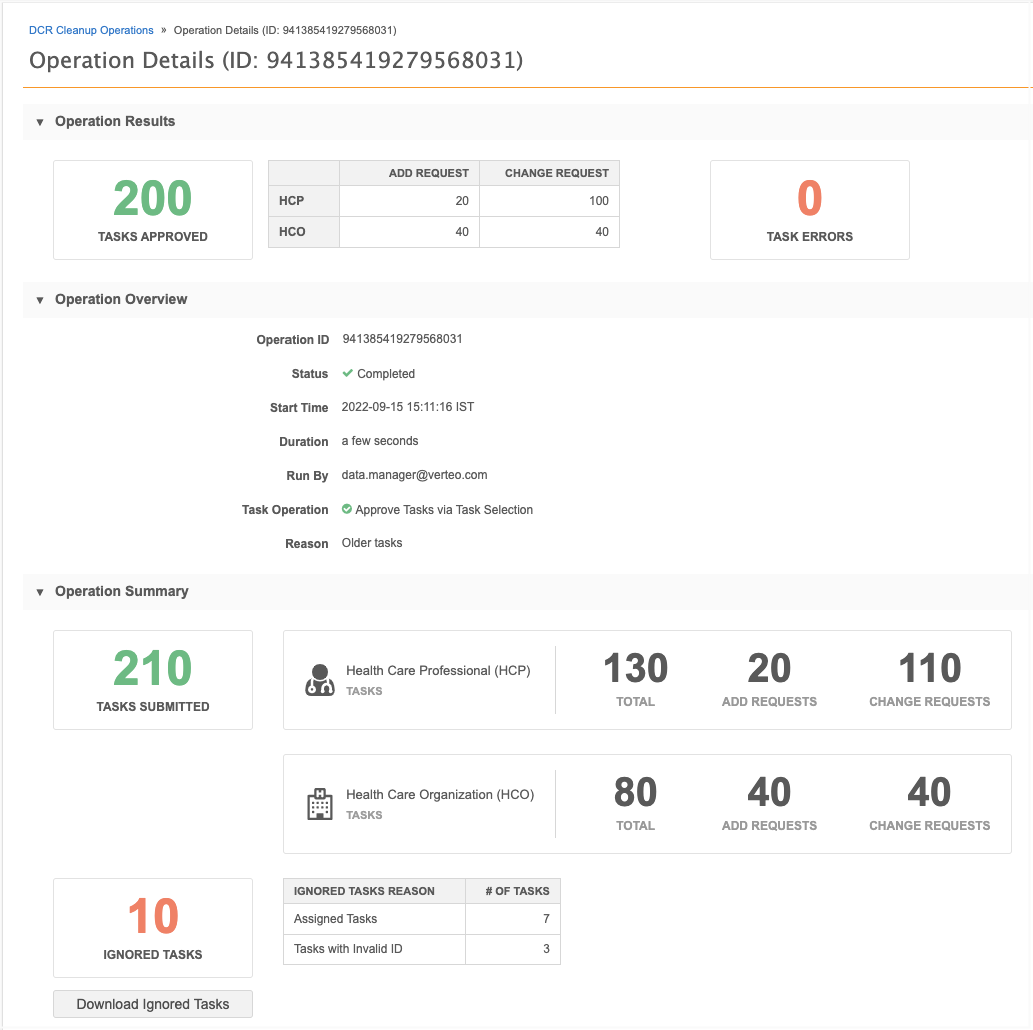Collapse the Operation Results section
1033x1030 pixels.
pos(40,122)
